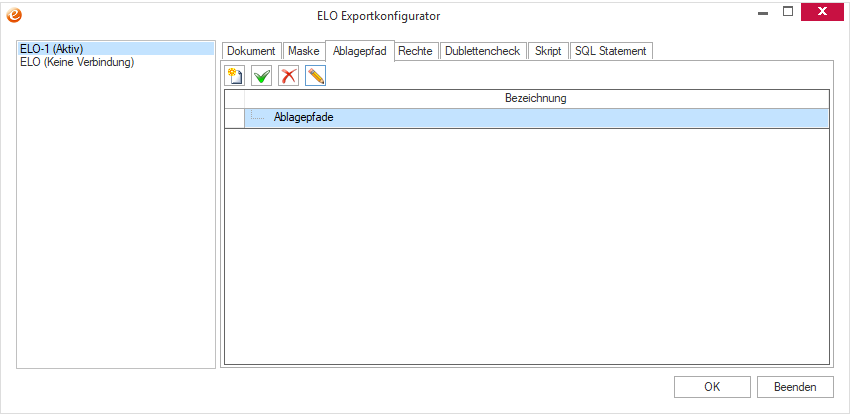Click the red X delete icon
The image size is (850, 414).
coord(289,76)
